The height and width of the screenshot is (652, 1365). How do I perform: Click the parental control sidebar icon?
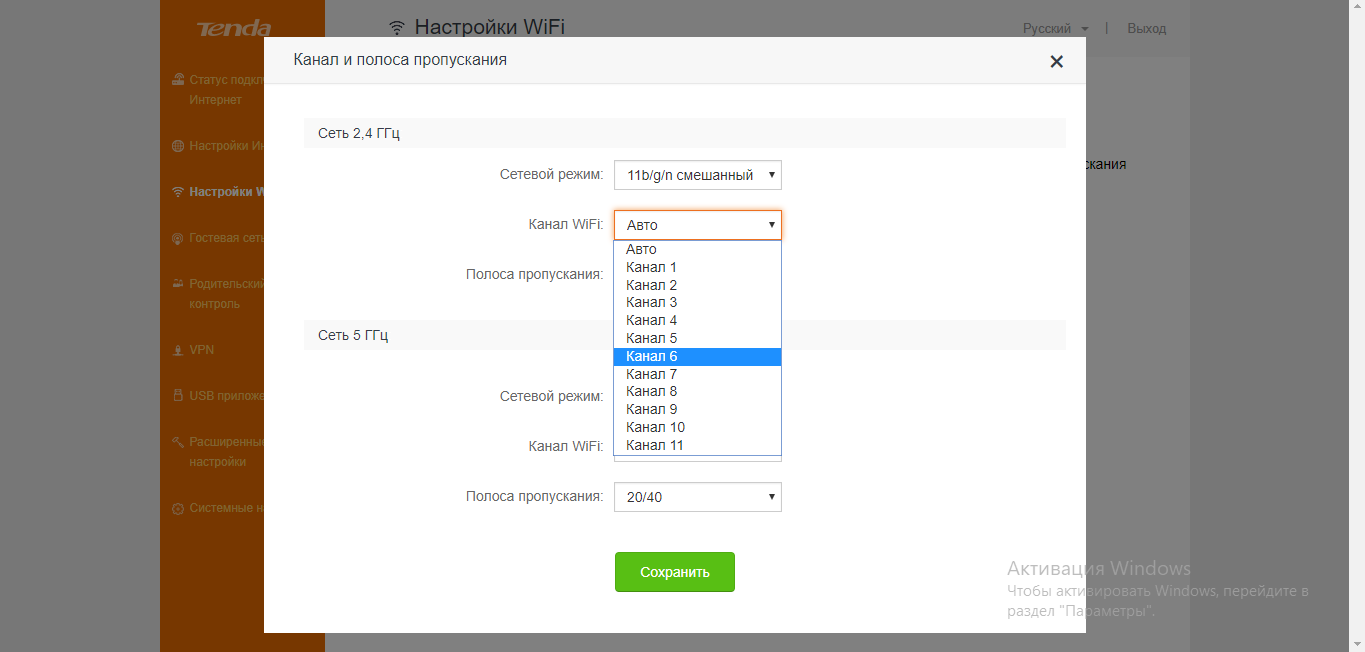click(178, 284)
